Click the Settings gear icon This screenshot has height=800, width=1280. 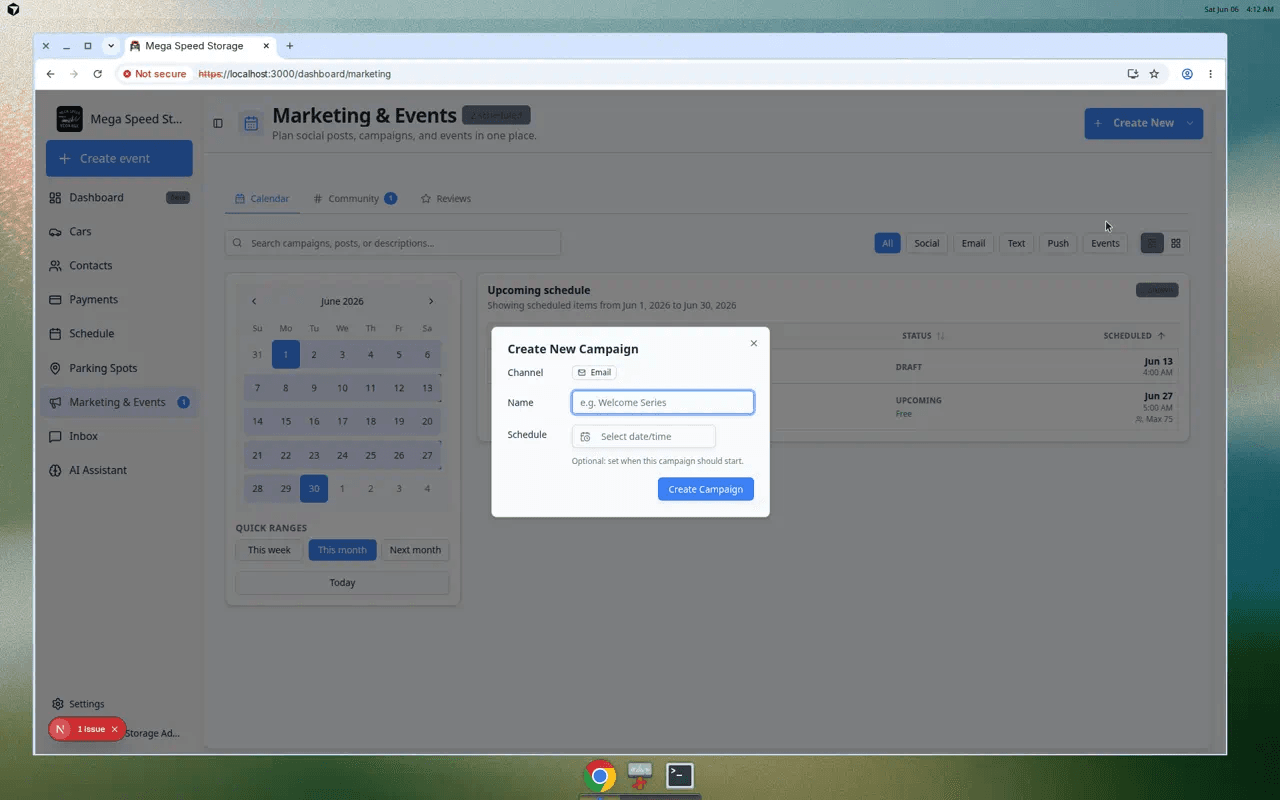tap(58, 704)
